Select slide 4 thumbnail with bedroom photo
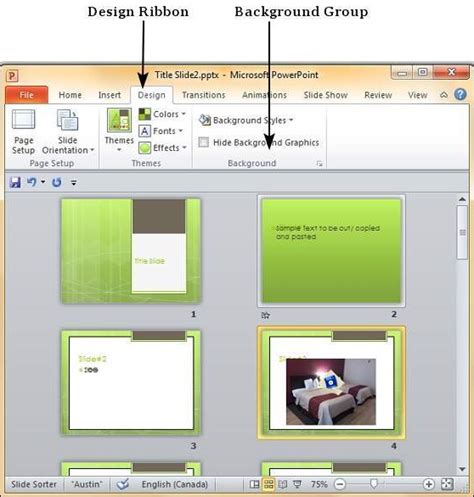This screenshot has width=474, height=497. point(331,383)
